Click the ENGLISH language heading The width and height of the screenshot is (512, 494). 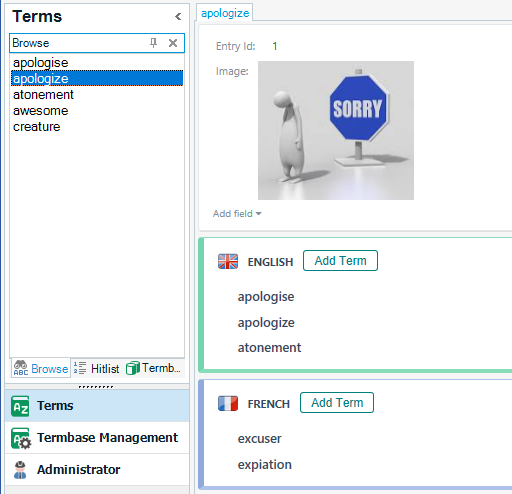(270, 262)
